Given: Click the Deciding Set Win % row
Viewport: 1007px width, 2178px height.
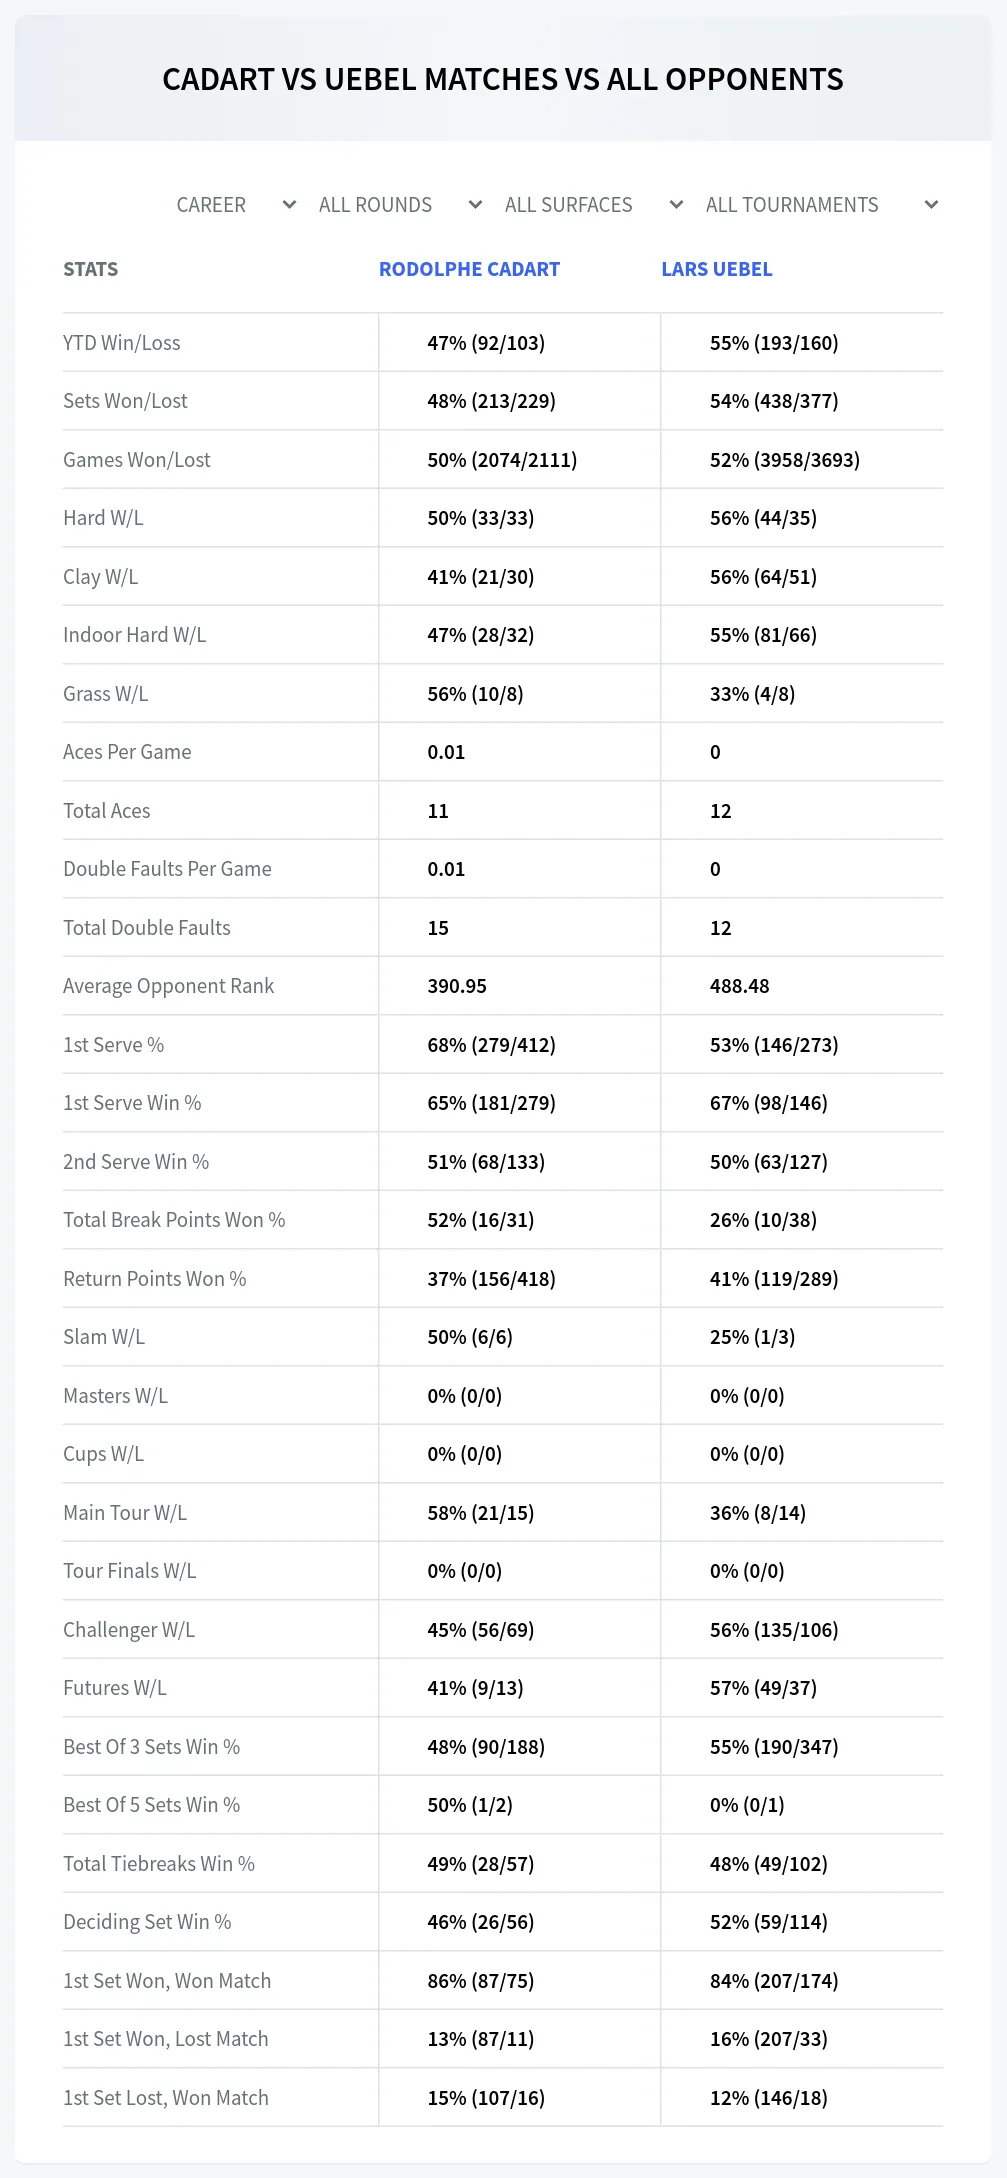Looking at the screenshot, I should pyautogui.click(x=503, y=1922).
